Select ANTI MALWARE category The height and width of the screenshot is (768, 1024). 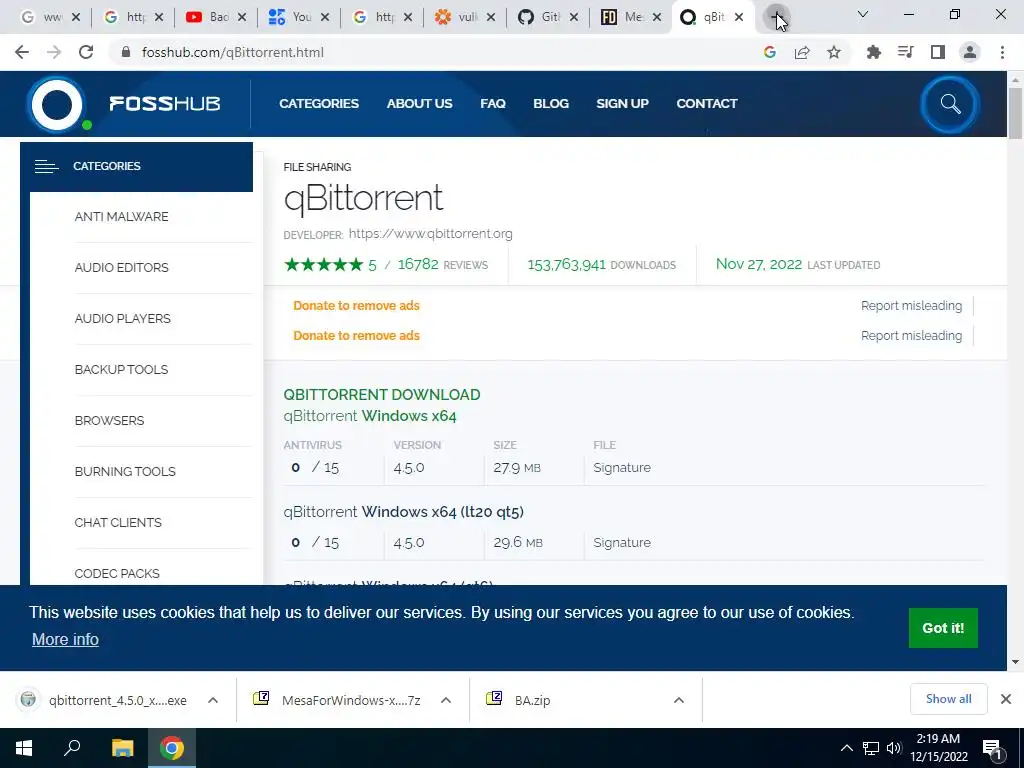pos(121,217)
